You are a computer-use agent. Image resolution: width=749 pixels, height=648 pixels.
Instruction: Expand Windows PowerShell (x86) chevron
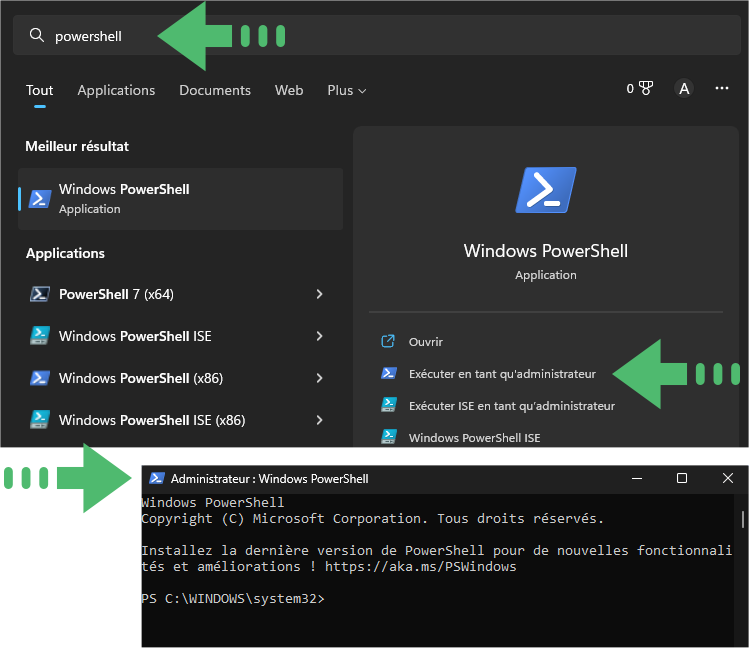click(x=320, y=378)
